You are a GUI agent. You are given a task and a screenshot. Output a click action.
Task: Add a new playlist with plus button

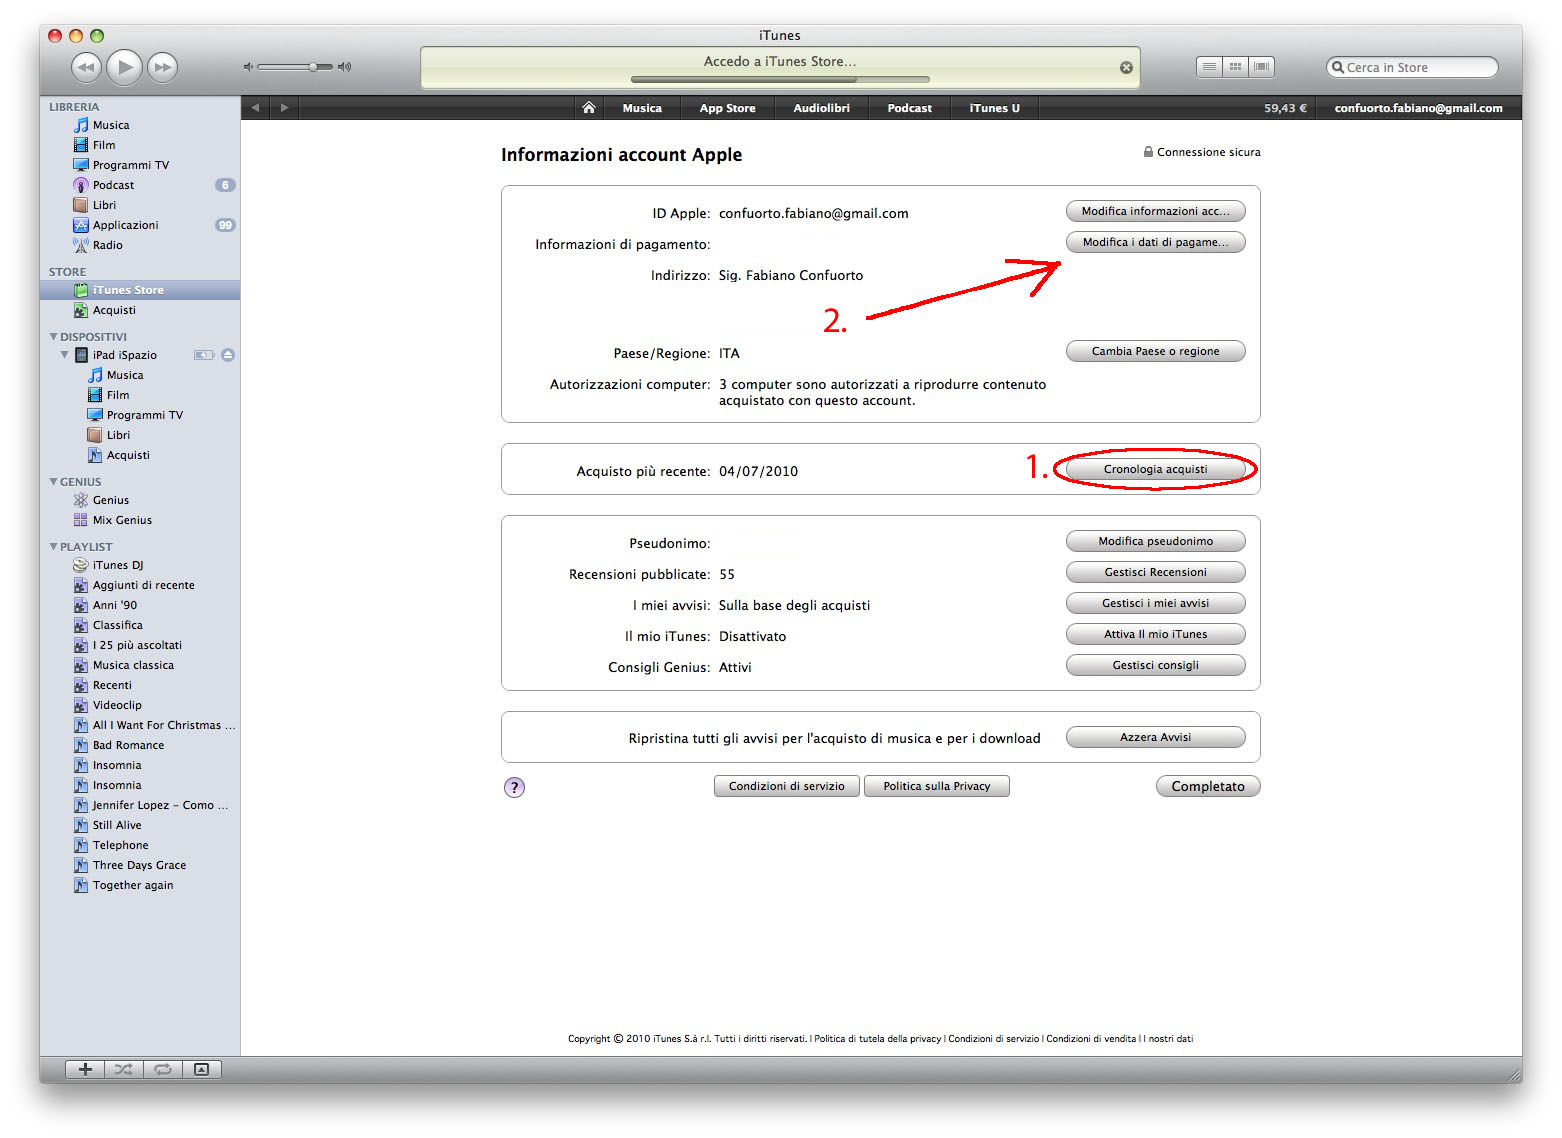tap(85, 1069)
